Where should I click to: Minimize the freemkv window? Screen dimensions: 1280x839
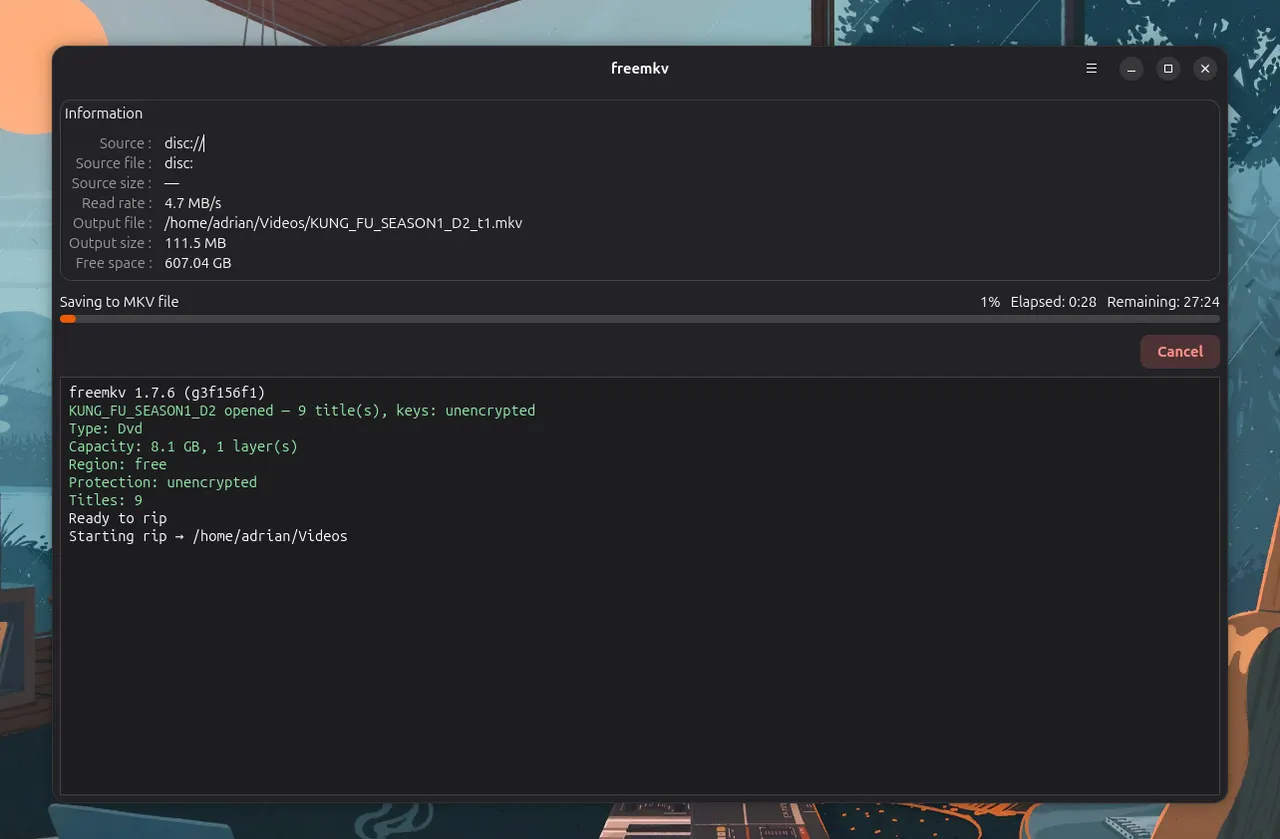1131,69
